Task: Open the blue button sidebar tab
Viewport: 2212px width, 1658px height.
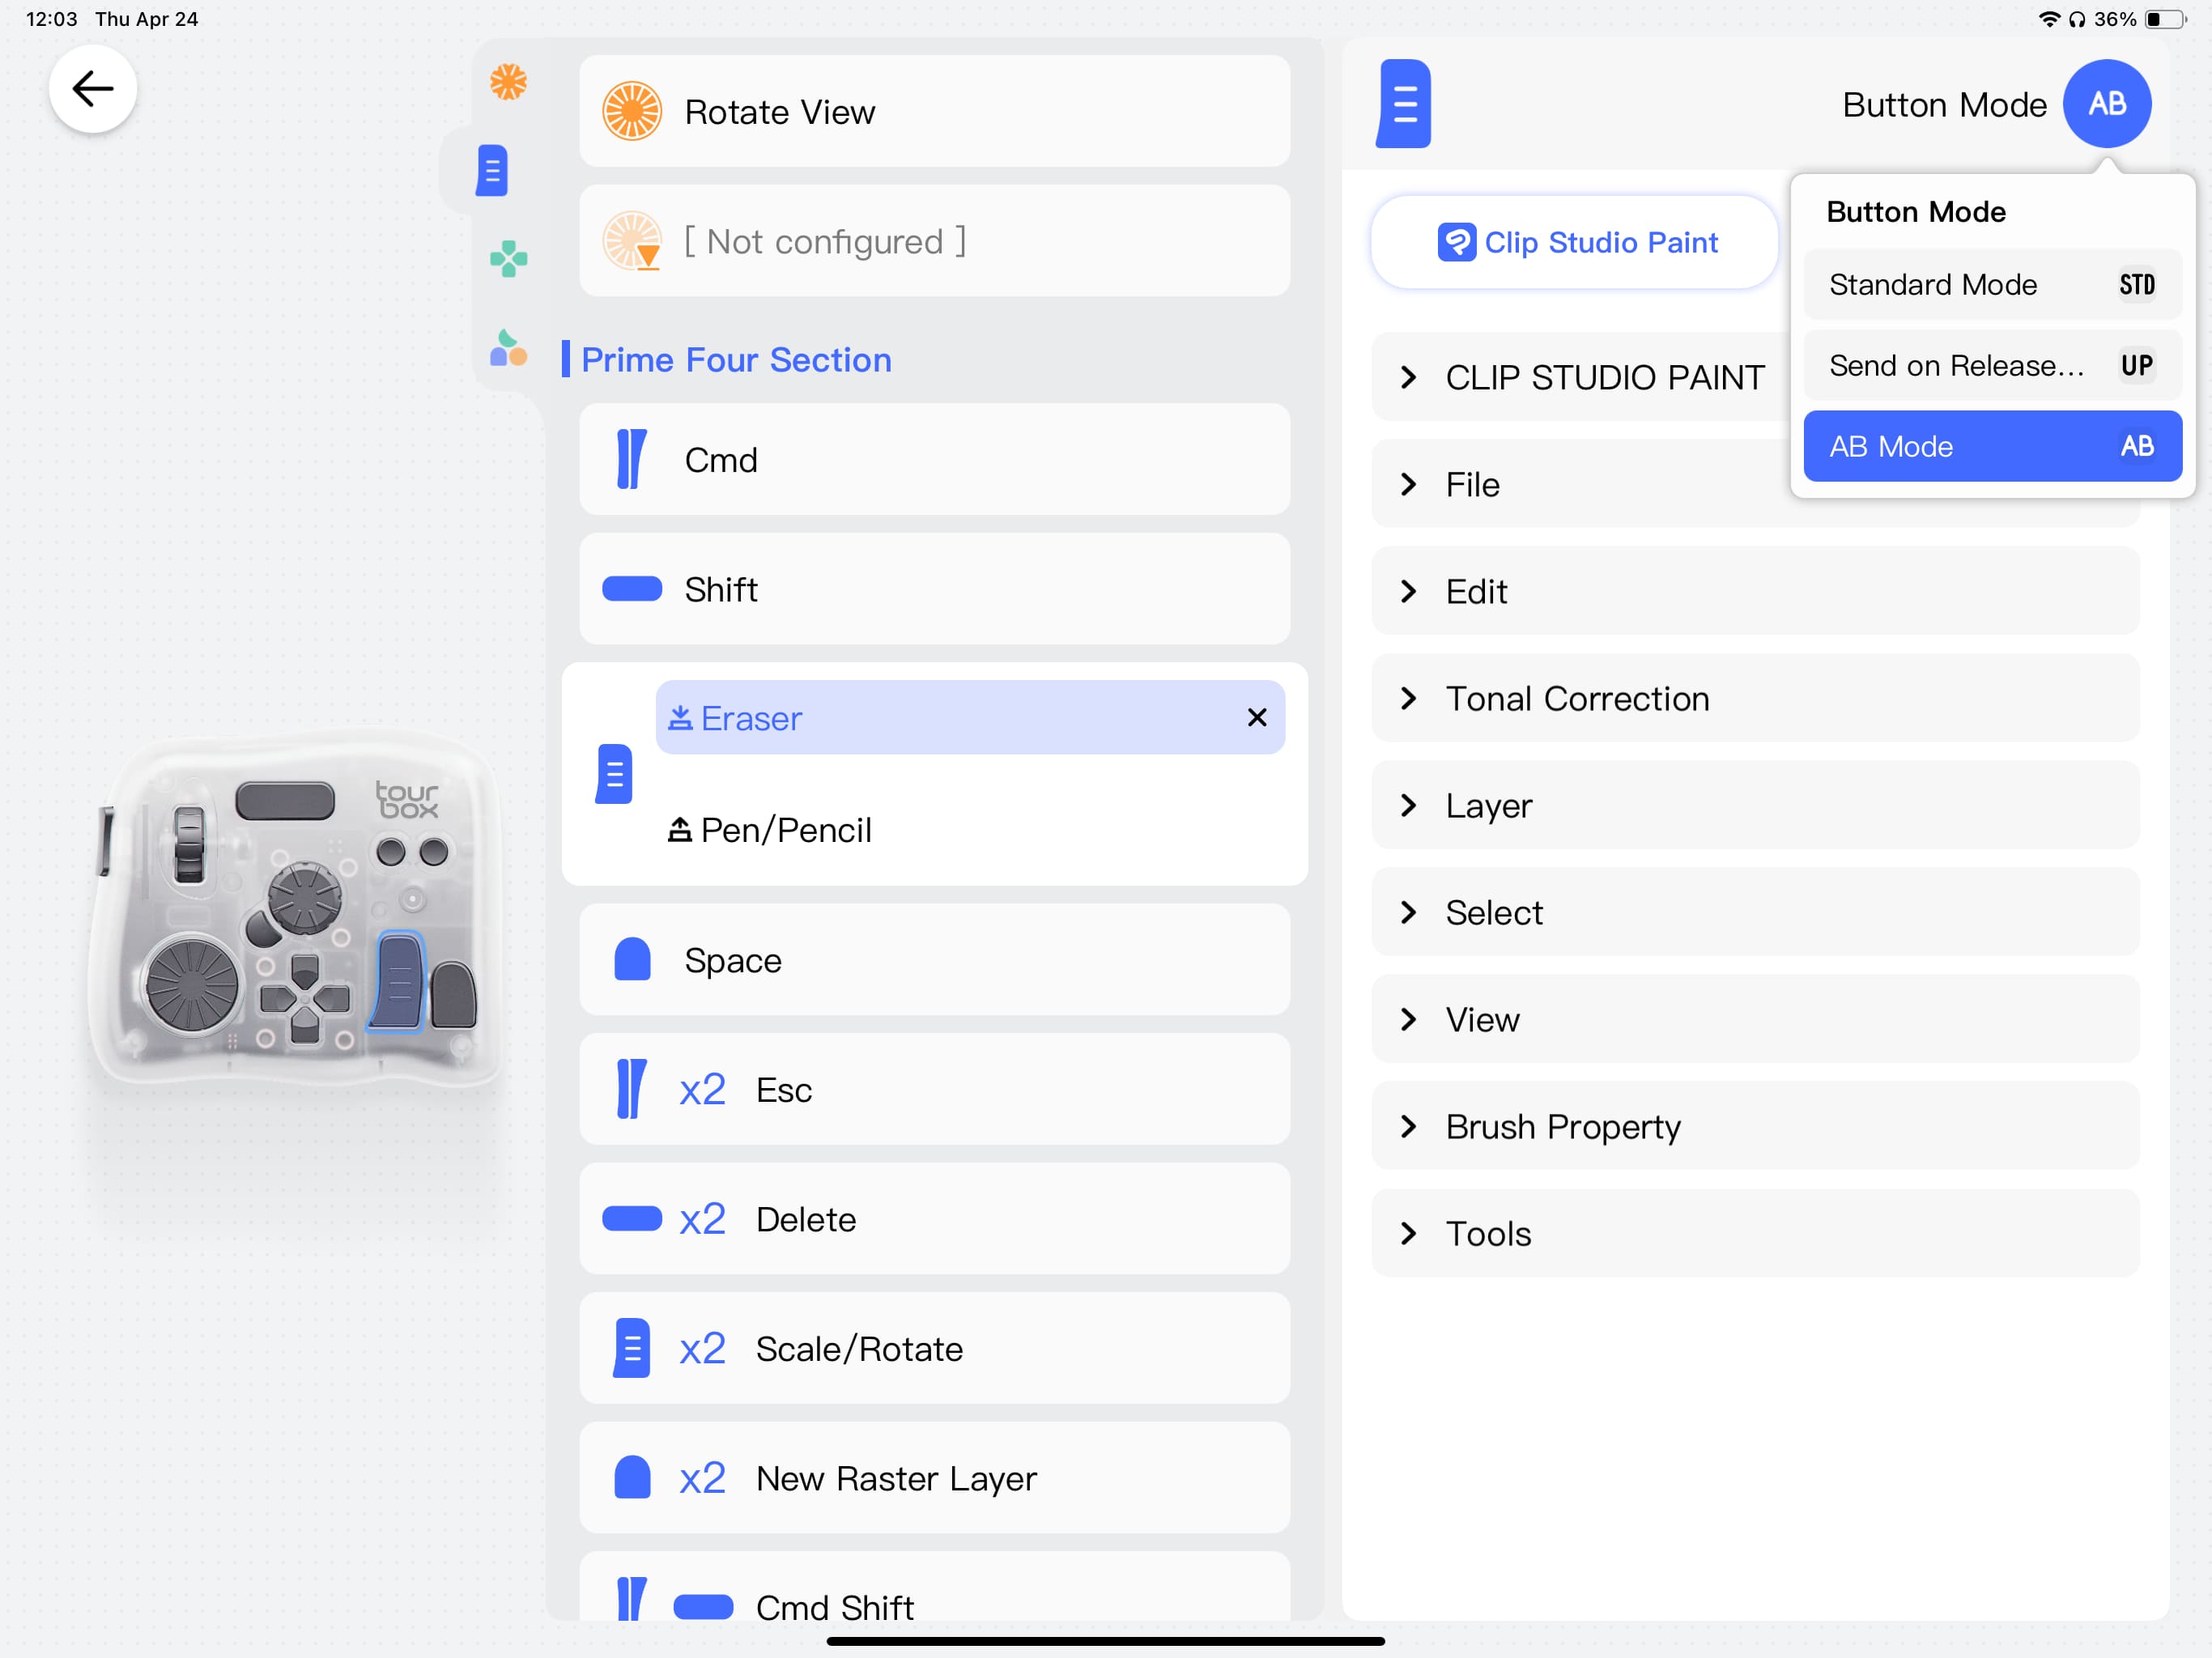Action: pos(492,170)
